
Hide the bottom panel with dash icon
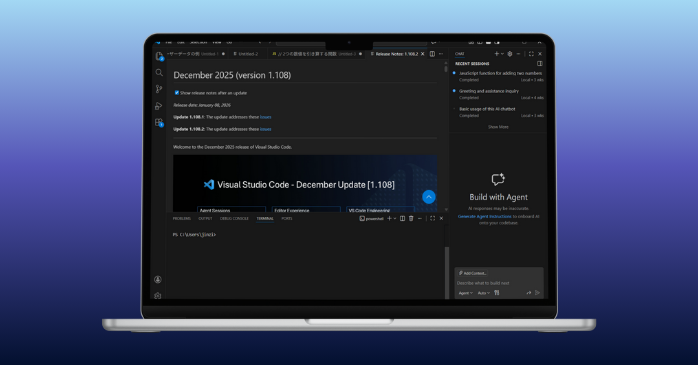(x=420, y=219)
